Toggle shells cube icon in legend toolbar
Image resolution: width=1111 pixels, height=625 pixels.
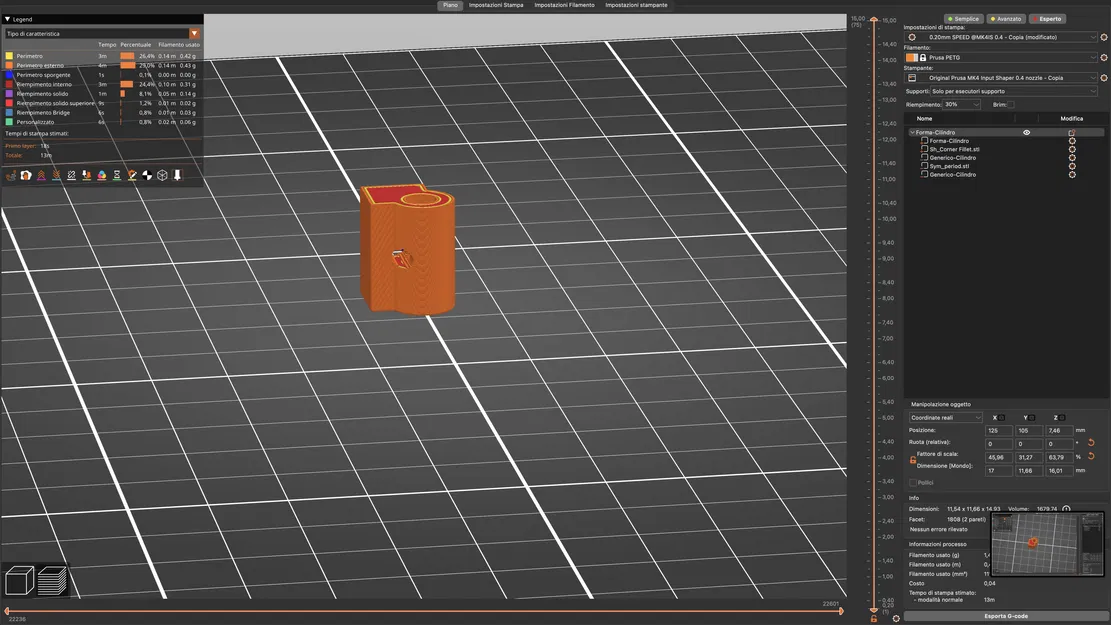point(162,175)
